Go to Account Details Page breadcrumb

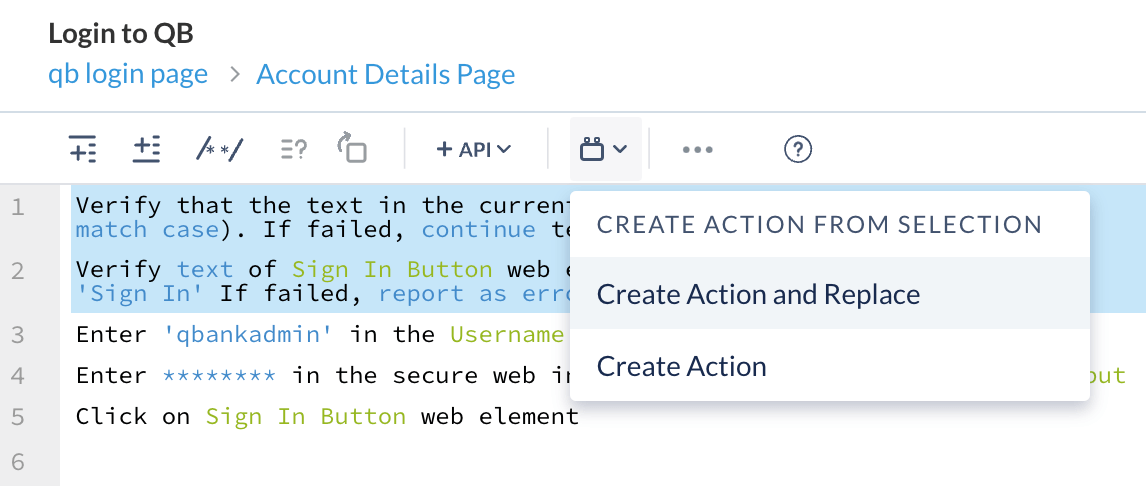click(386, 74)
